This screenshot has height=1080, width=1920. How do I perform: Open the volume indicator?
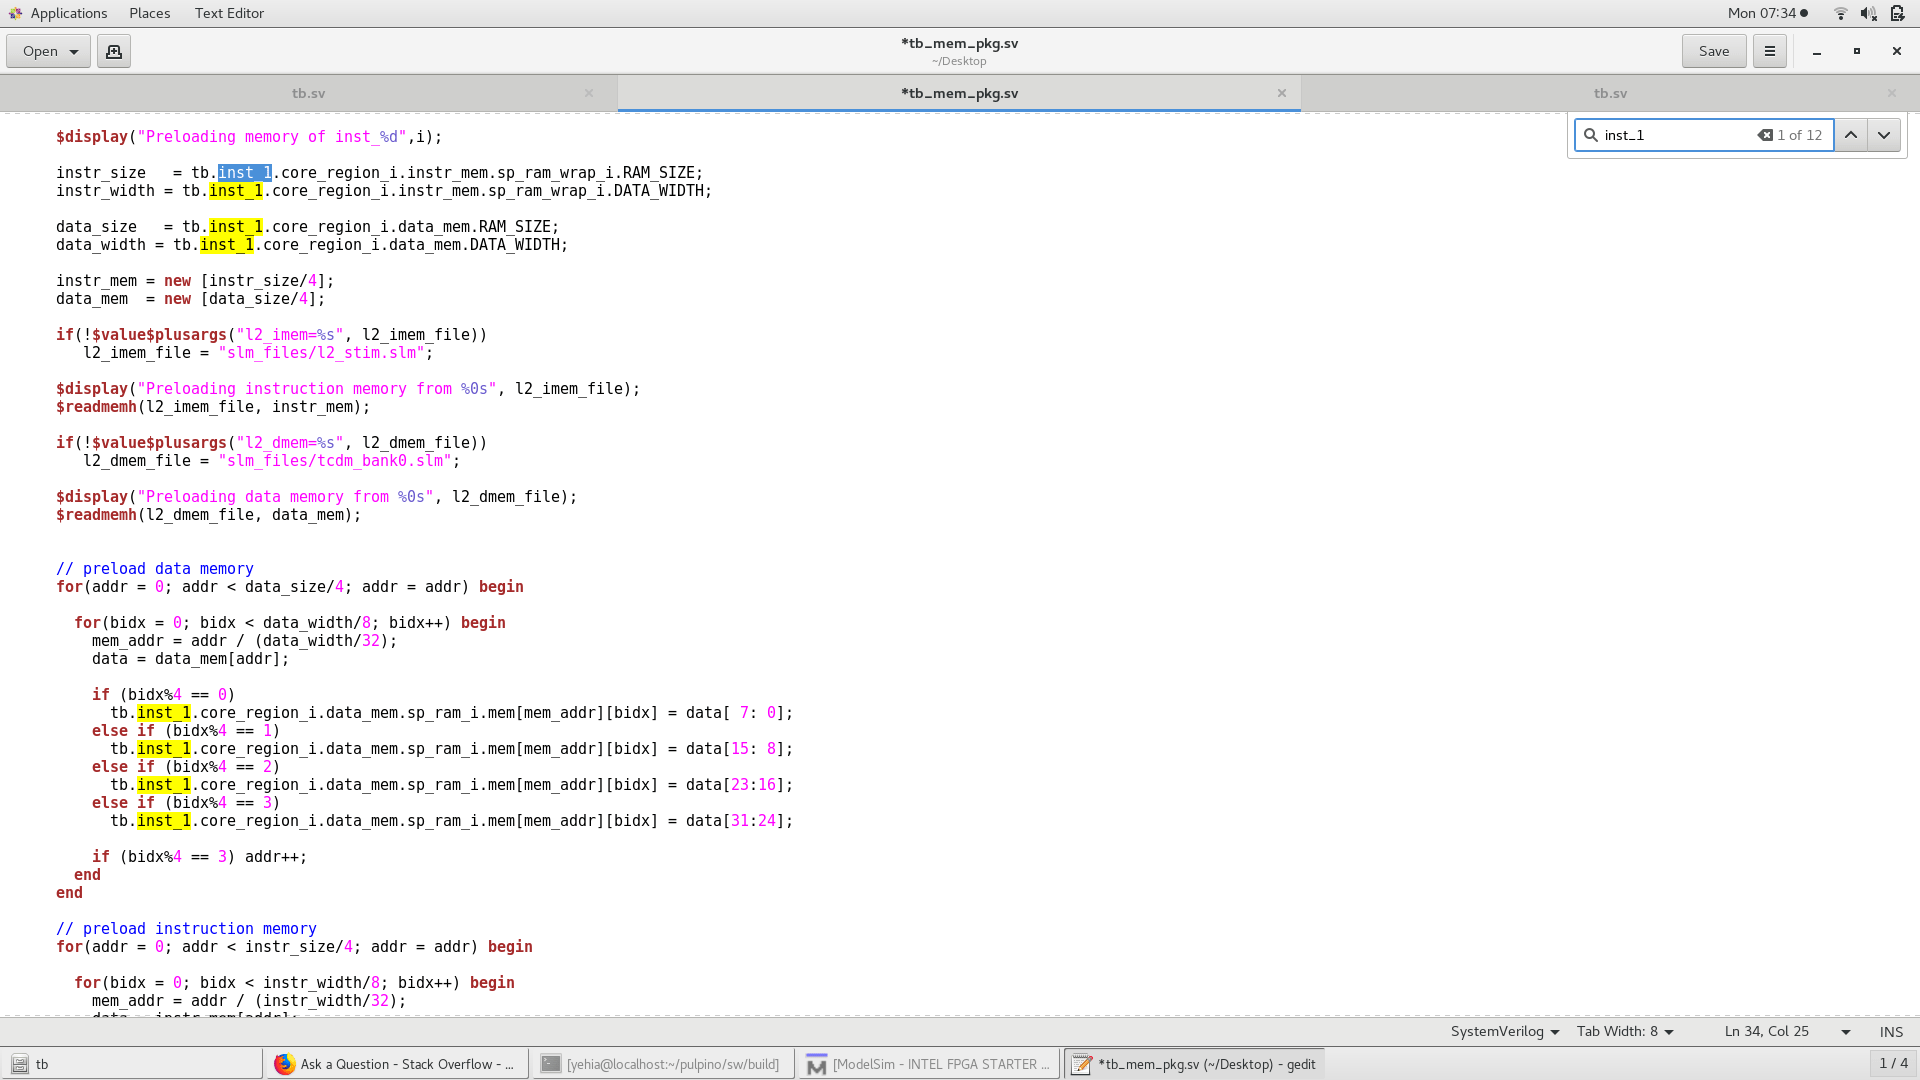1868,13
